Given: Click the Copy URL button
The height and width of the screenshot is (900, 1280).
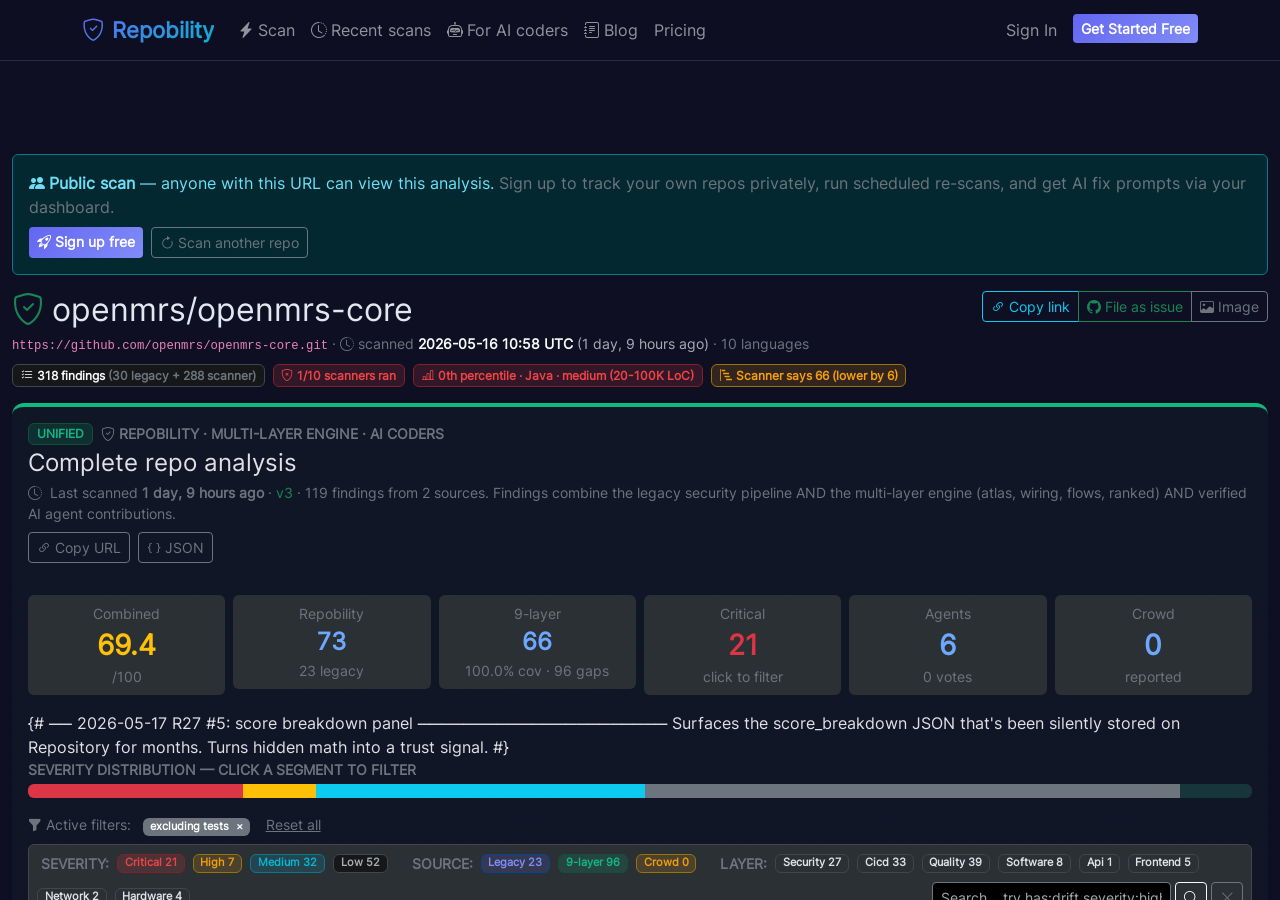Looking at the screenshot, I should 79,548.
